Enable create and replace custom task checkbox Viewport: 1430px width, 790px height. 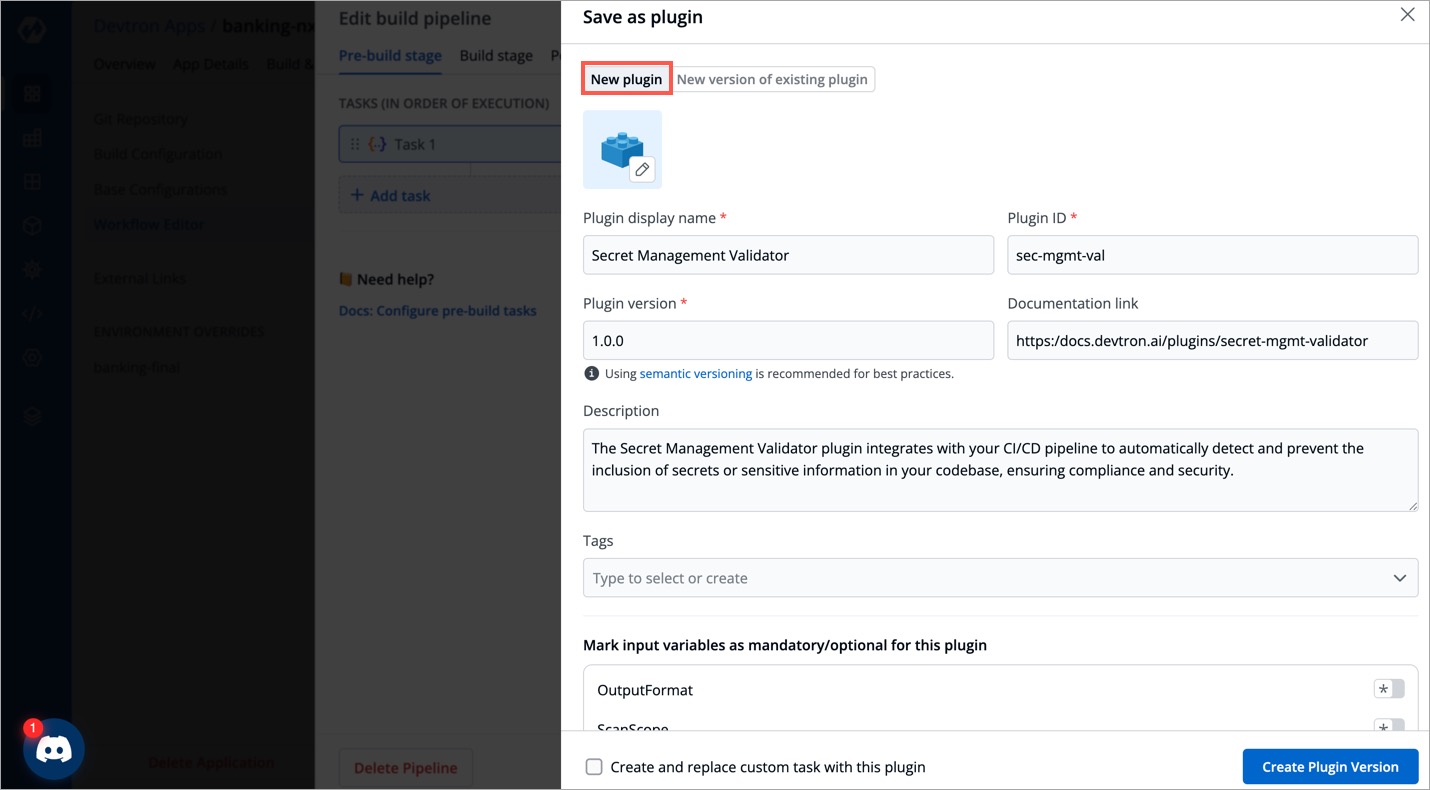tap(594, 766)
